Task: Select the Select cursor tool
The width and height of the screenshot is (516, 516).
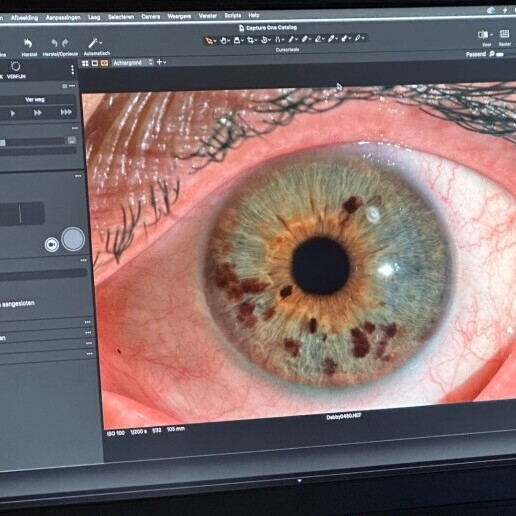Action: coord(209,41)
